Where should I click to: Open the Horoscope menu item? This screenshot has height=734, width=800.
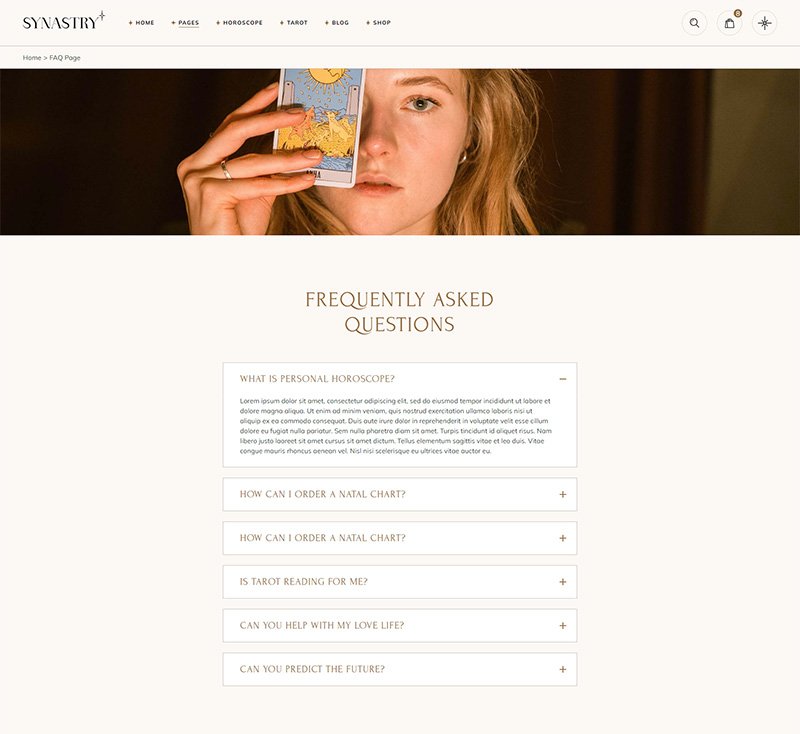(239, 23)
